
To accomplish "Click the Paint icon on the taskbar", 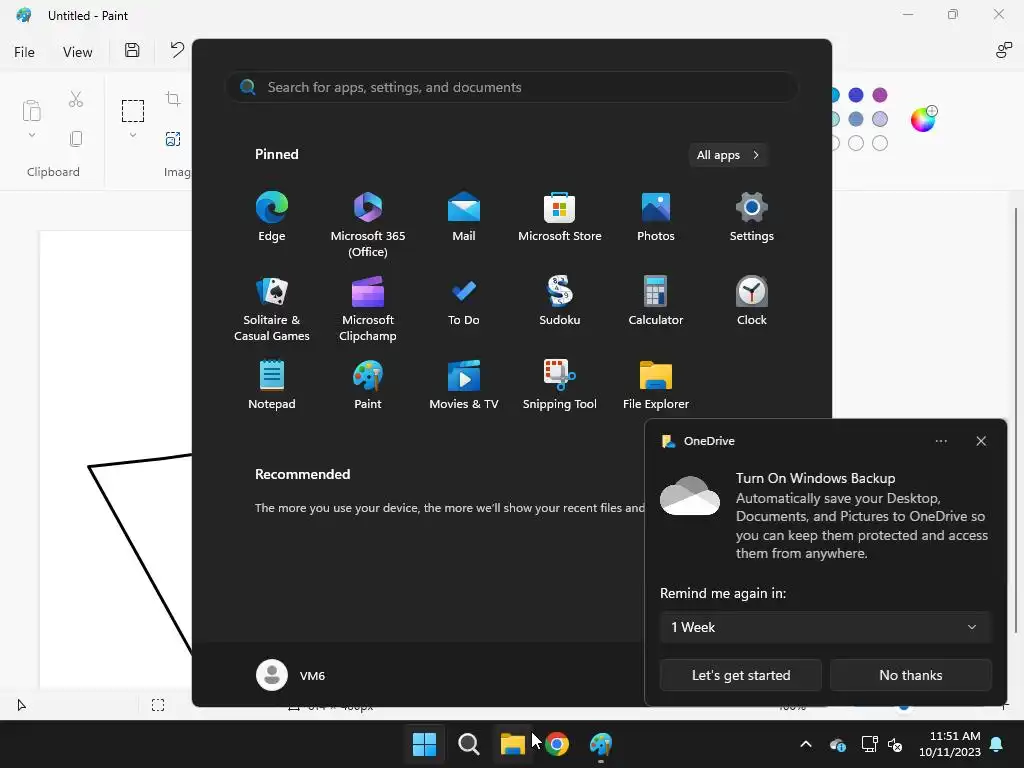I will [x=601, y=744].
